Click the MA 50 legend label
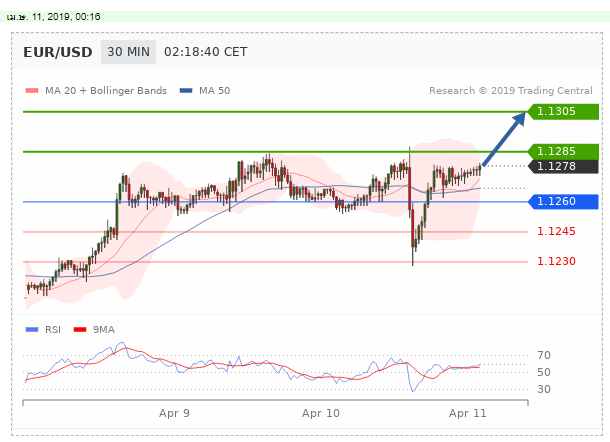This screenshot has width=610, height=442. click(x=214, y=91)
